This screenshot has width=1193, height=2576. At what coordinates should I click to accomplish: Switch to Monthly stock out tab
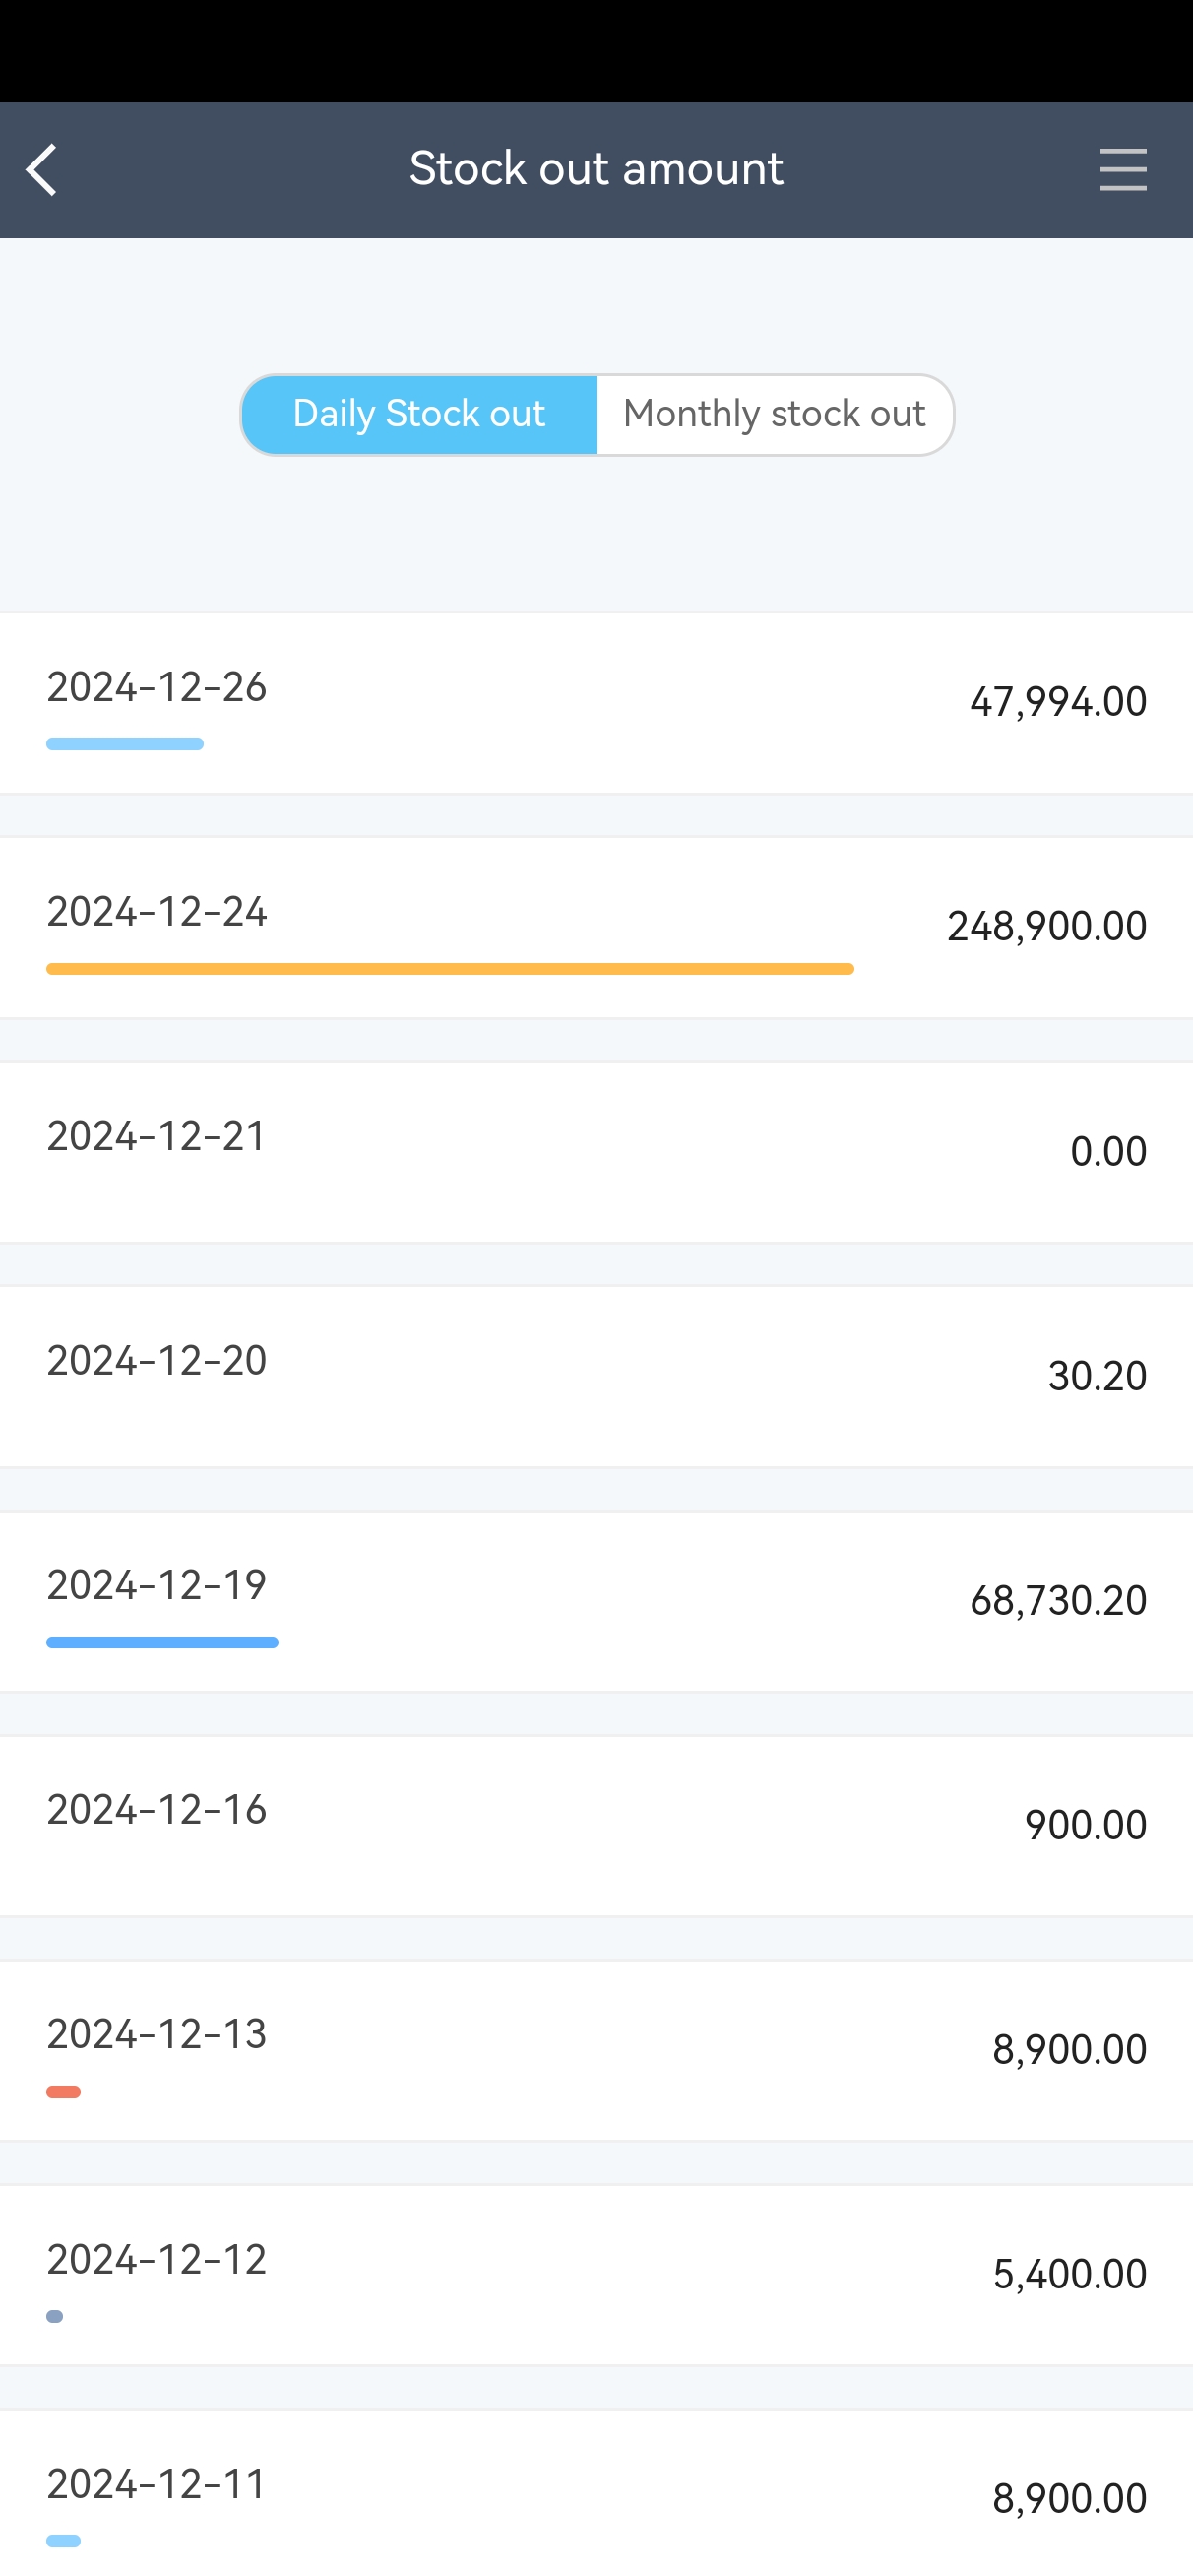(x=774, y=414)
